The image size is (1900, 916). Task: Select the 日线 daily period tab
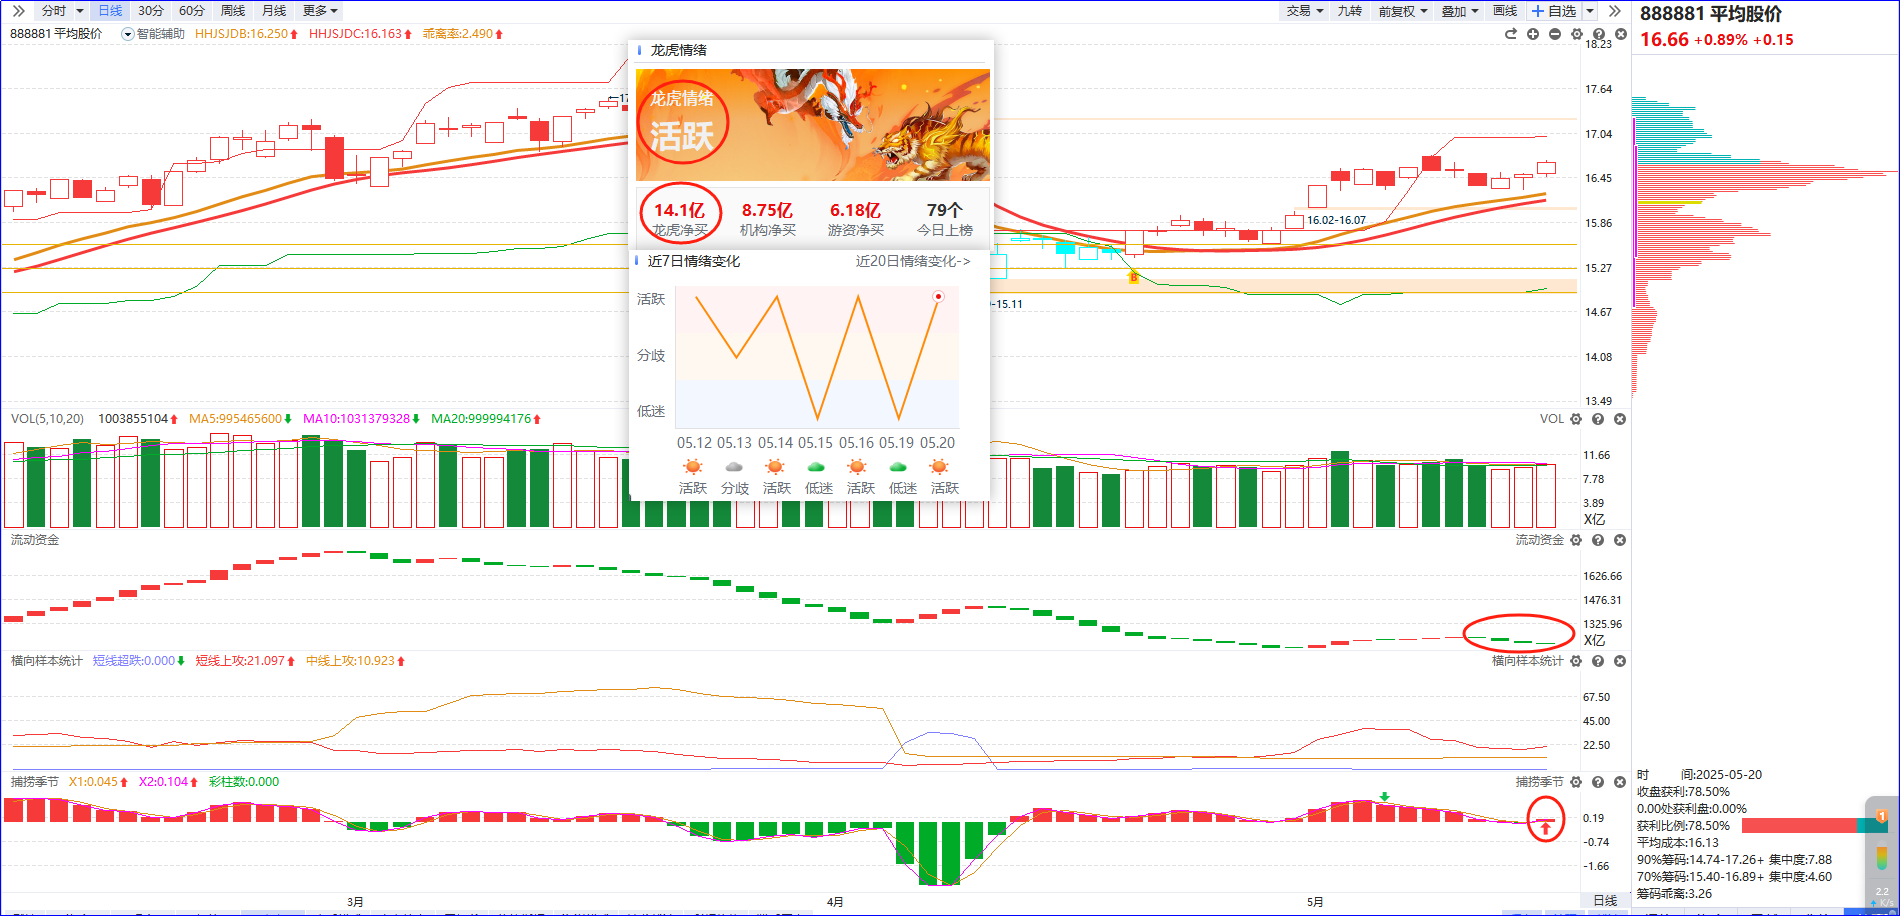pos(110,11)
